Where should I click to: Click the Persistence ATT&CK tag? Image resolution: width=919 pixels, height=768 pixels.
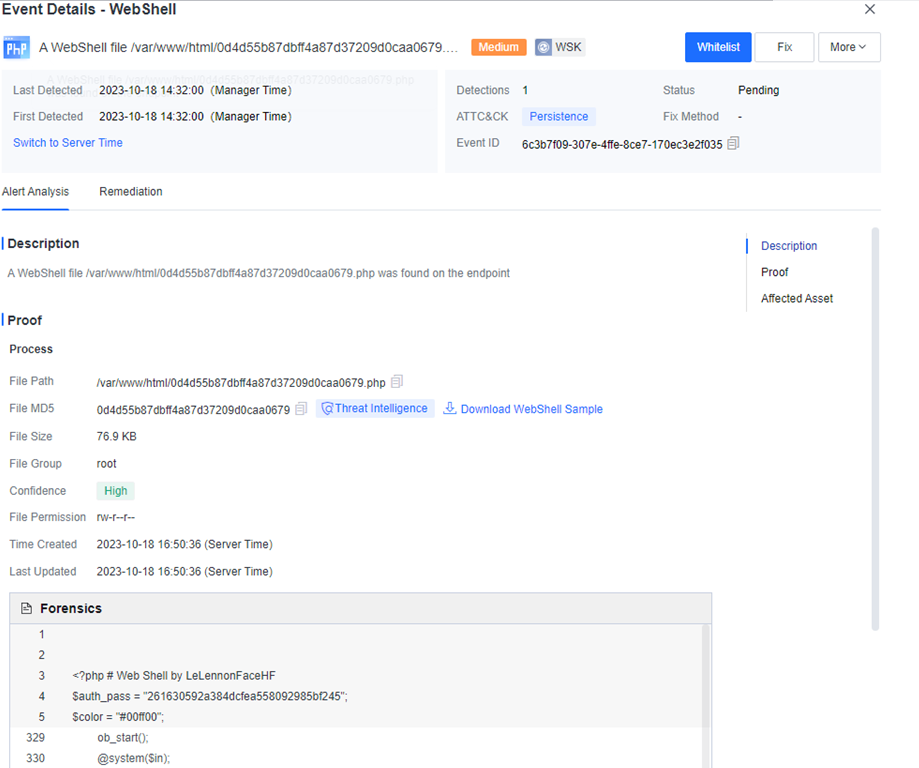pos(558,117)
